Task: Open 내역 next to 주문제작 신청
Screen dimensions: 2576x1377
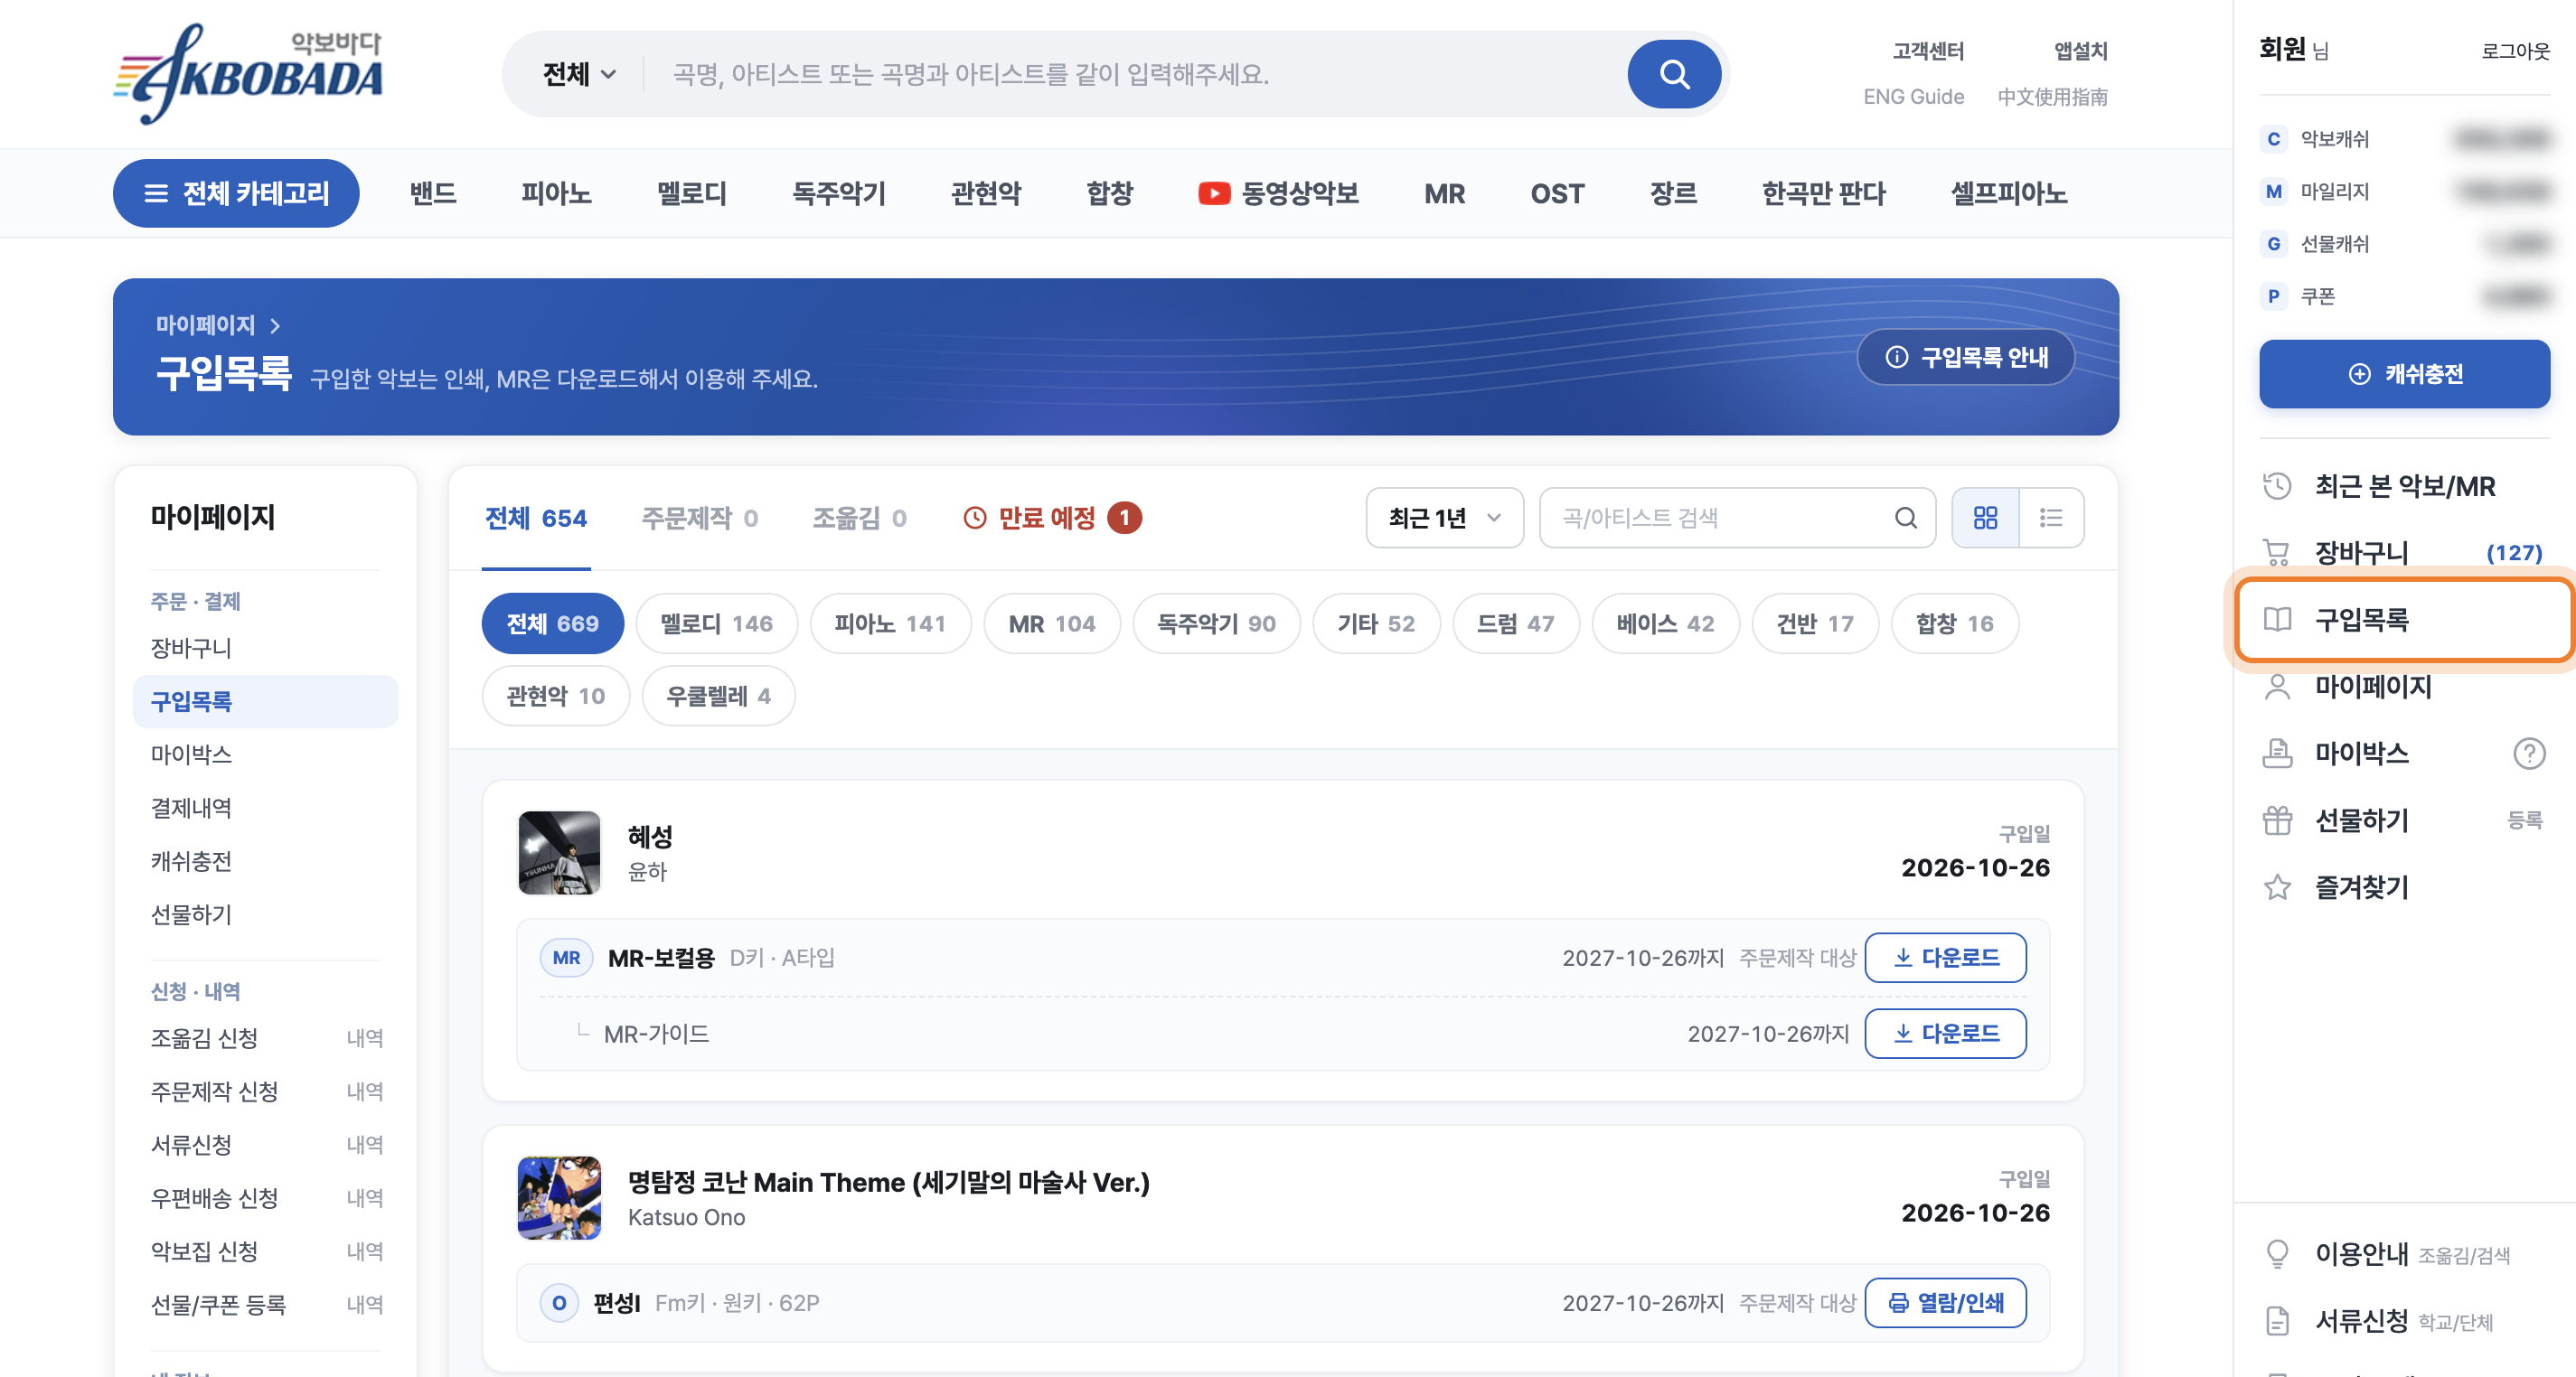Action: tap(365, 1092)
